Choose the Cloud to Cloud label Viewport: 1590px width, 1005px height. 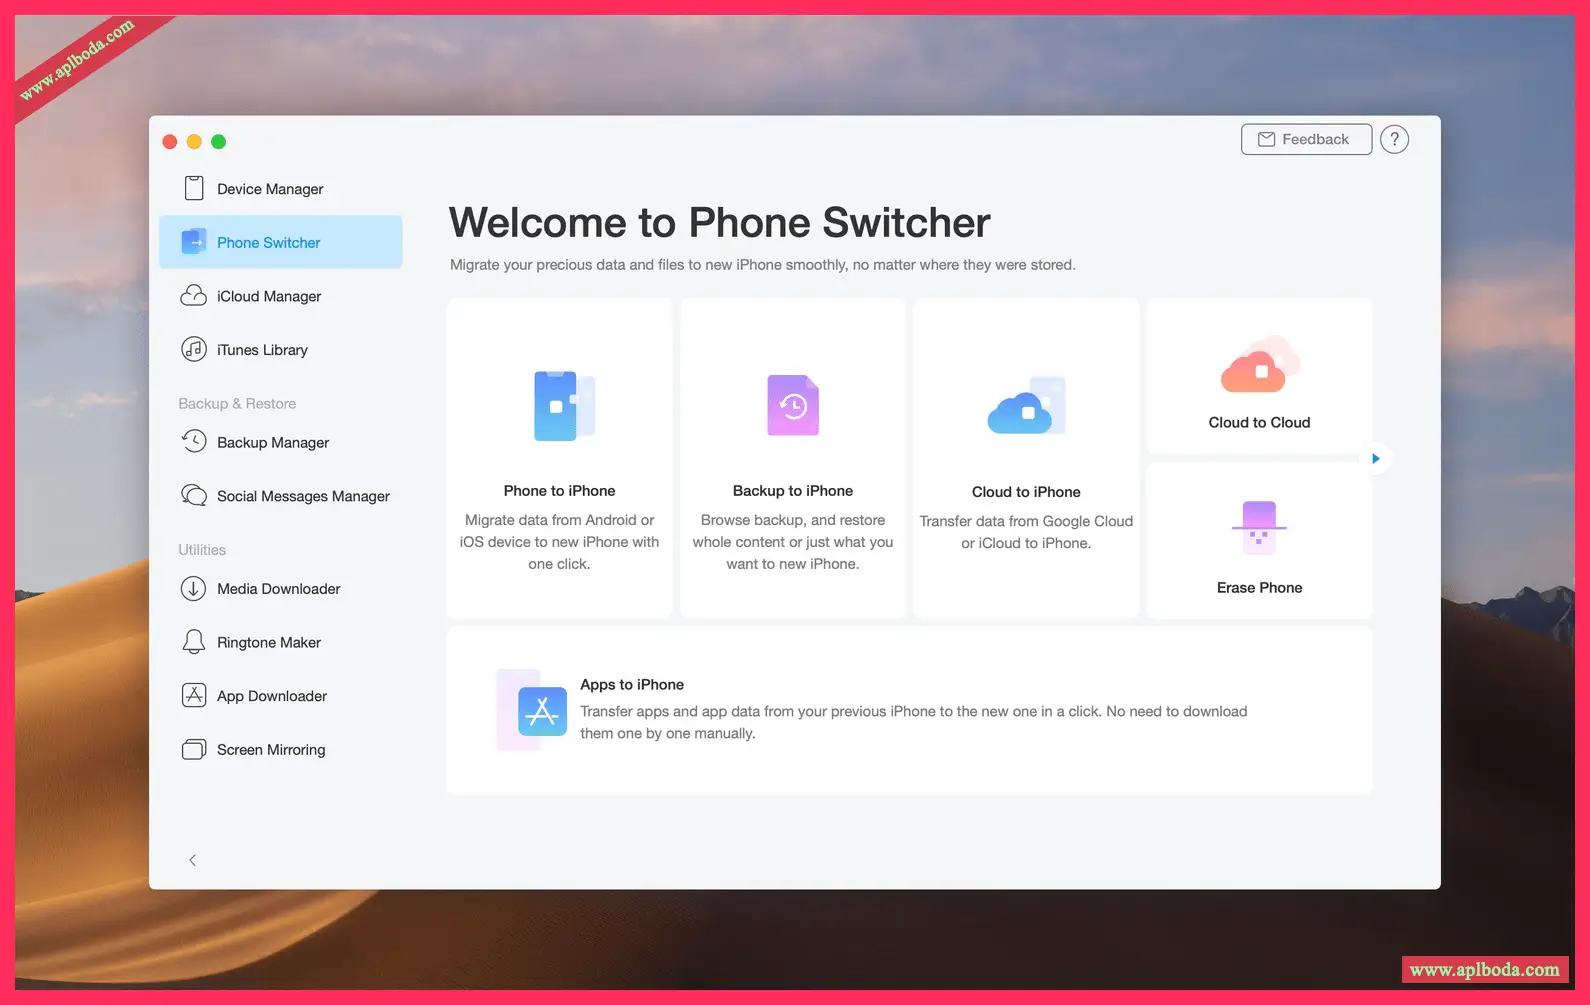pyautogui.click(x=1259, y=422)
